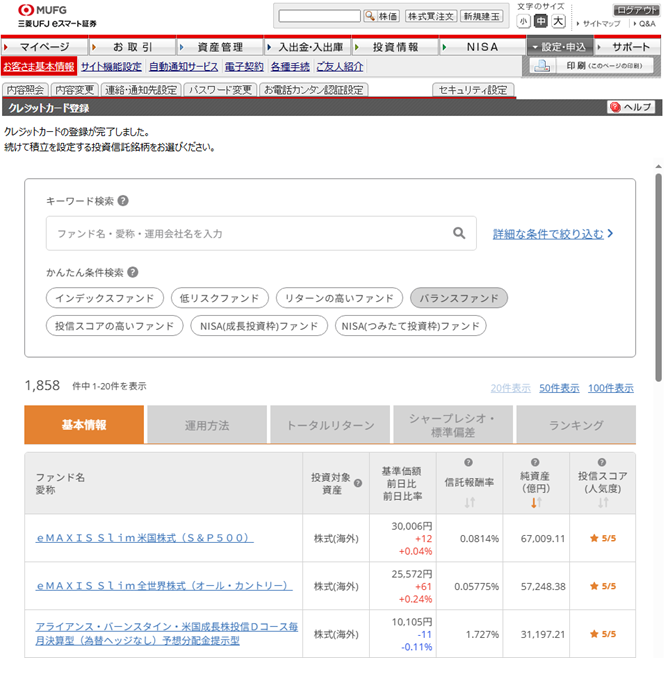Open マイページ menu

pos(45,47)
